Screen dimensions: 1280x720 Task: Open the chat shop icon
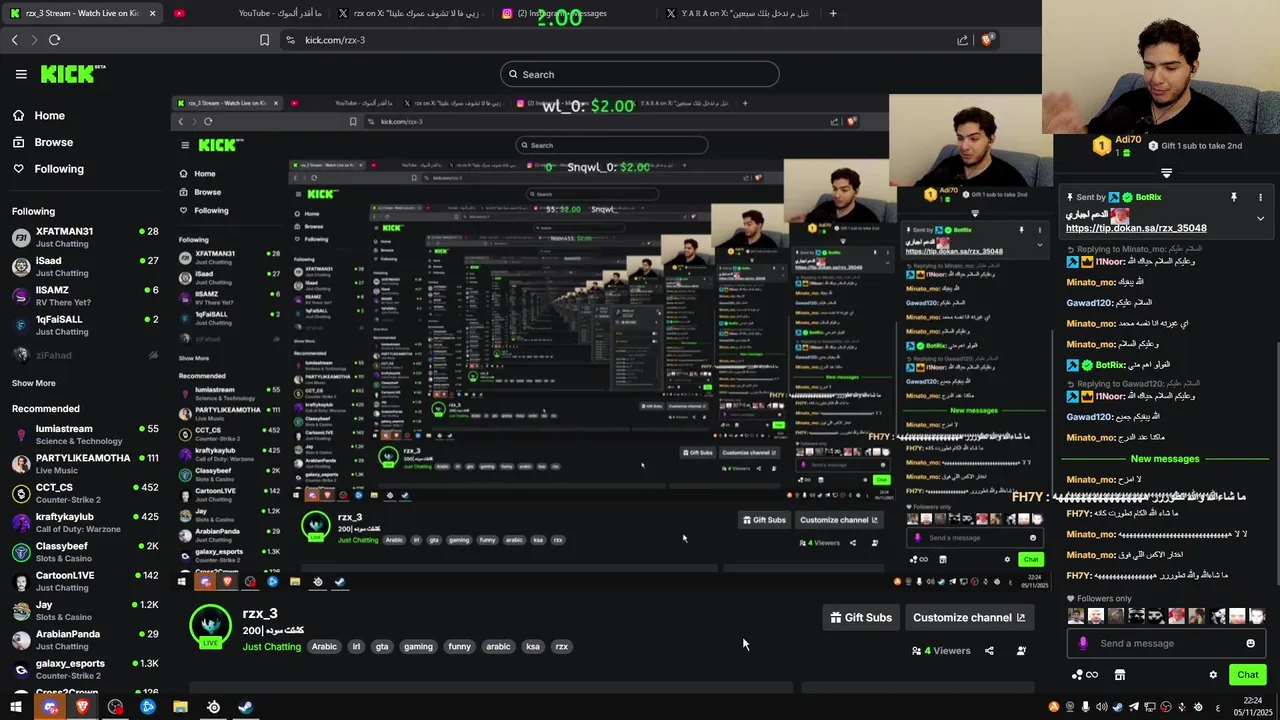click(1120, 675)
